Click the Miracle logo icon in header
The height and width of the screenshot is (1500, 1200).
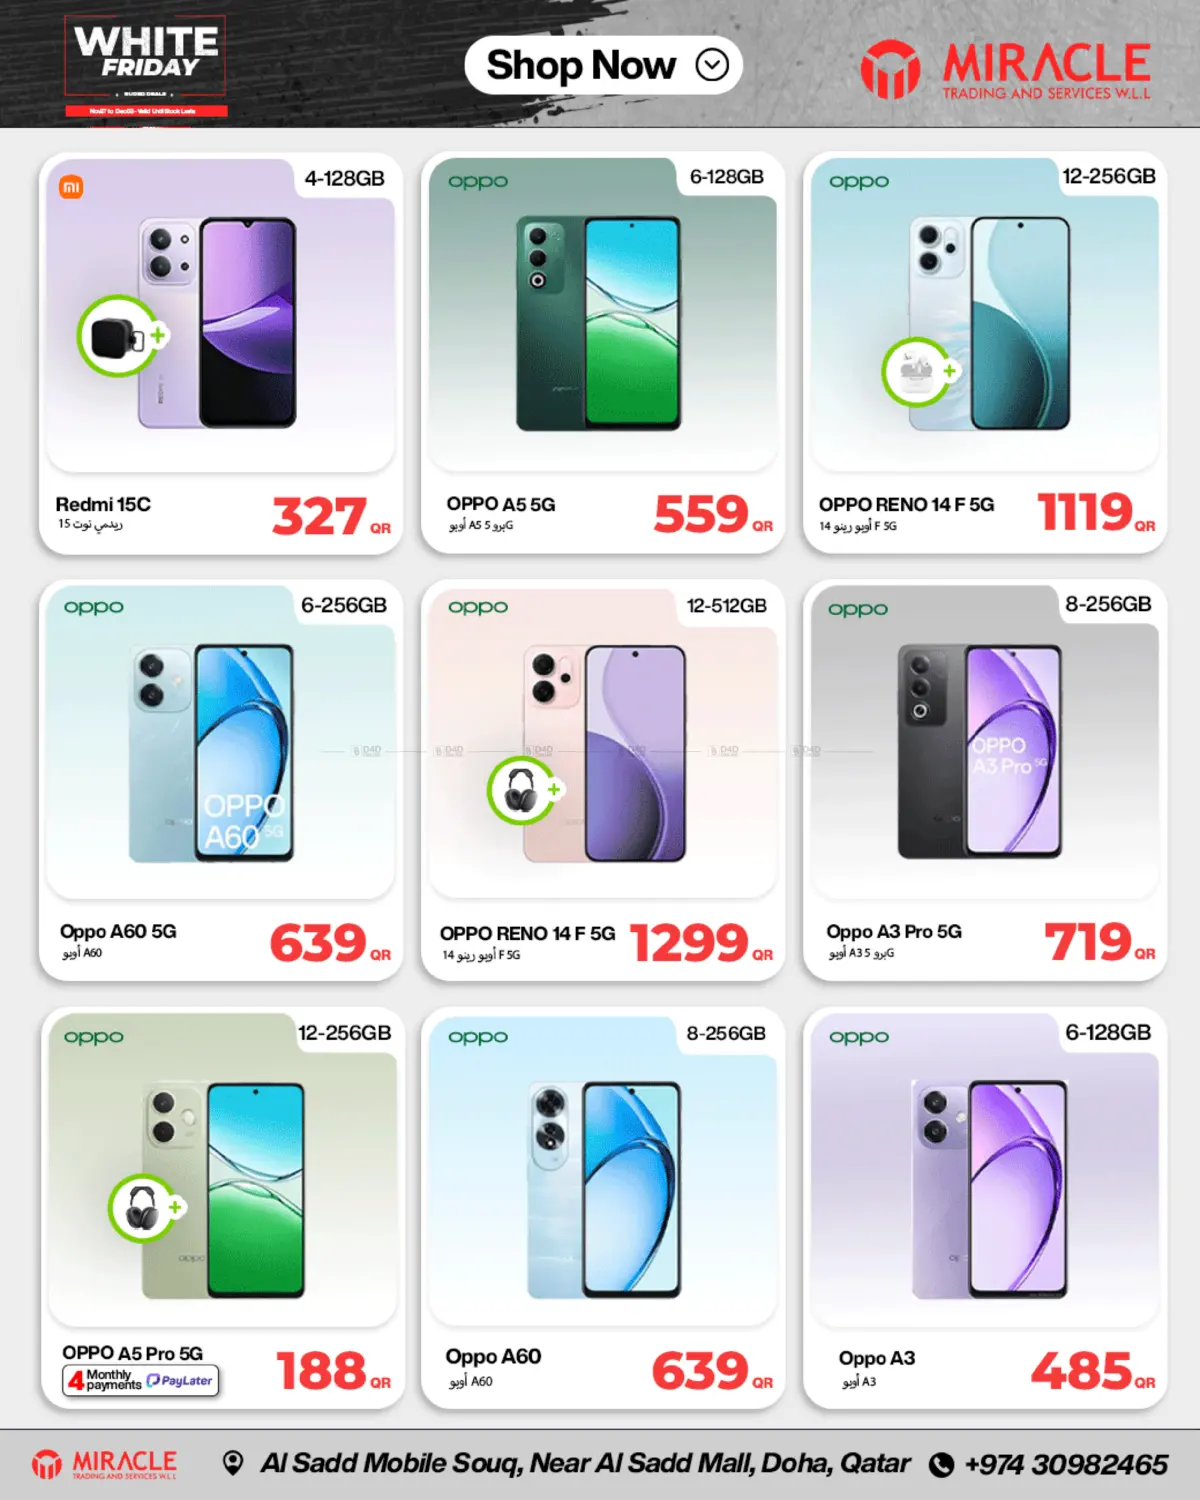[890, 69]
